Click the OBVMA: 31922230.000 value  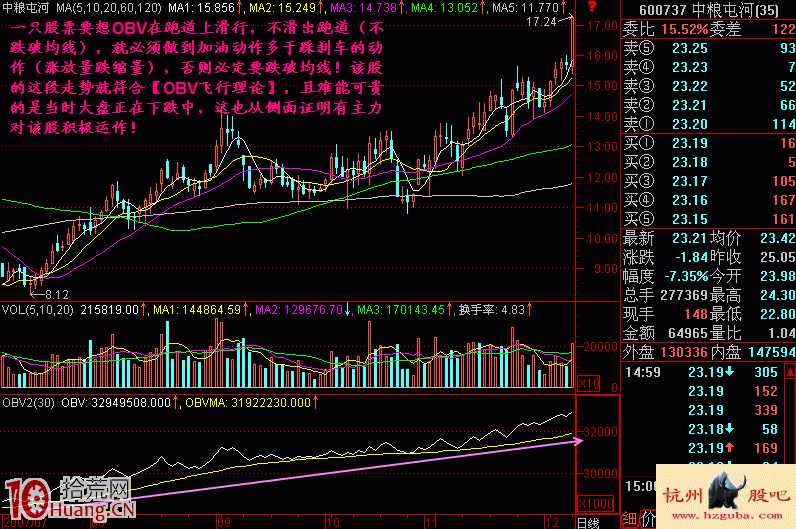point(248,403)
